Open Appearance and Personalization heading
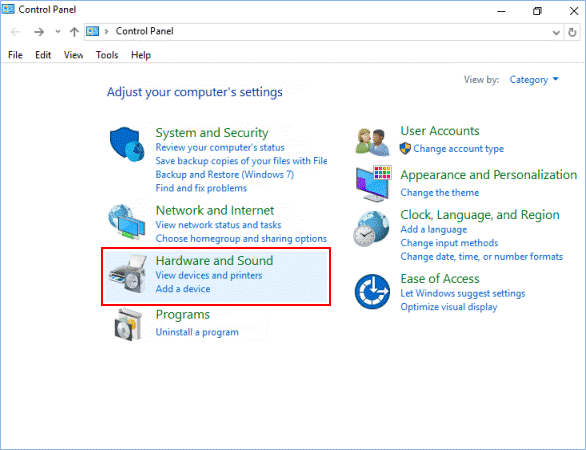This screenshot has height=450, width=586. (489, 175)
